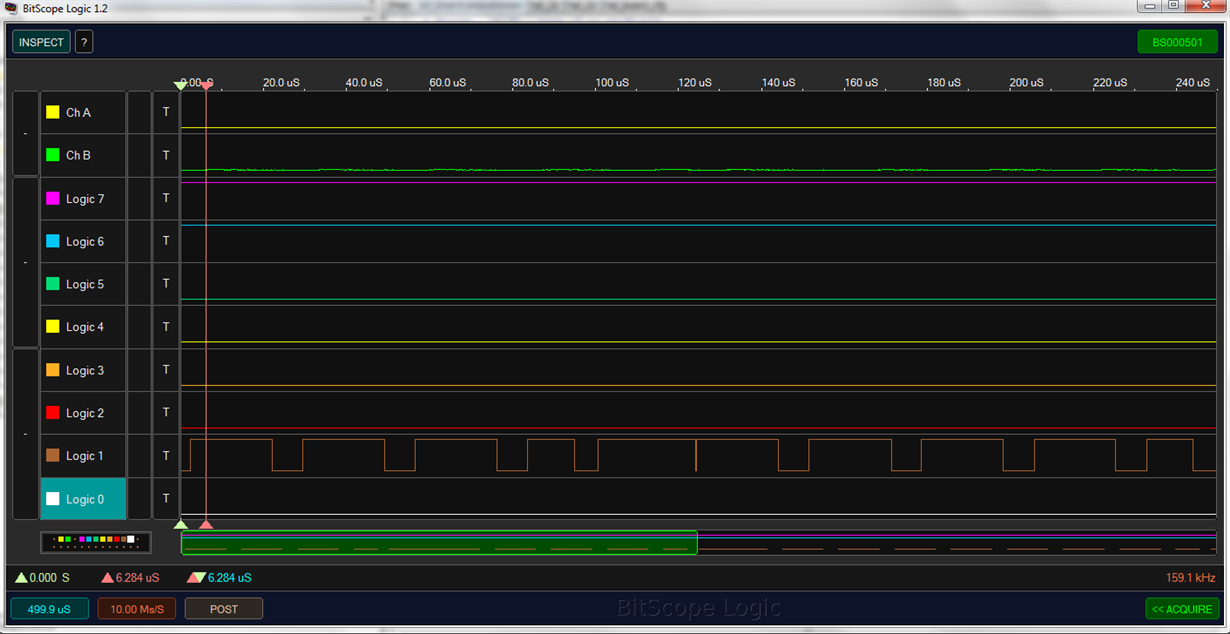
Task: Click the green cursor 0.000 S readout
Action: click(43, 578)
